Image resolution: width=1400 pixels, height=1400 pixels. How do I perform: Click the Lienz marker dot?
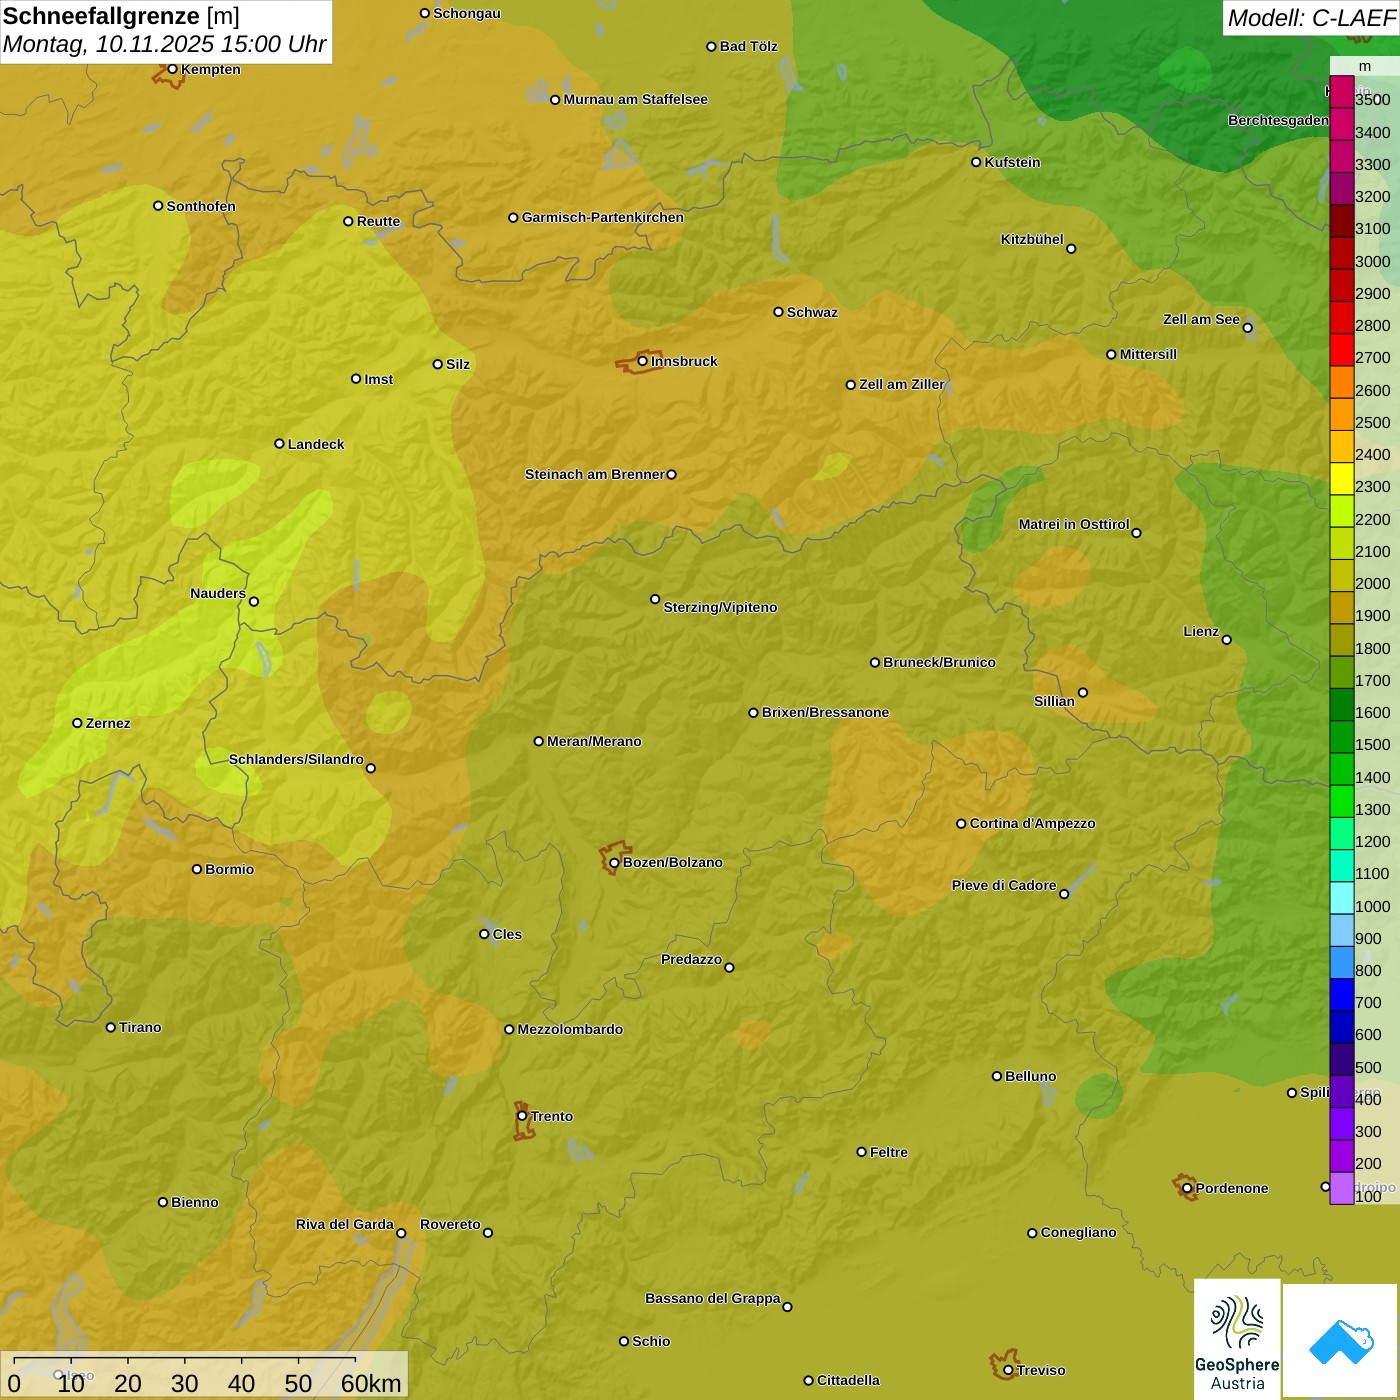click(x=1227, y=639)
